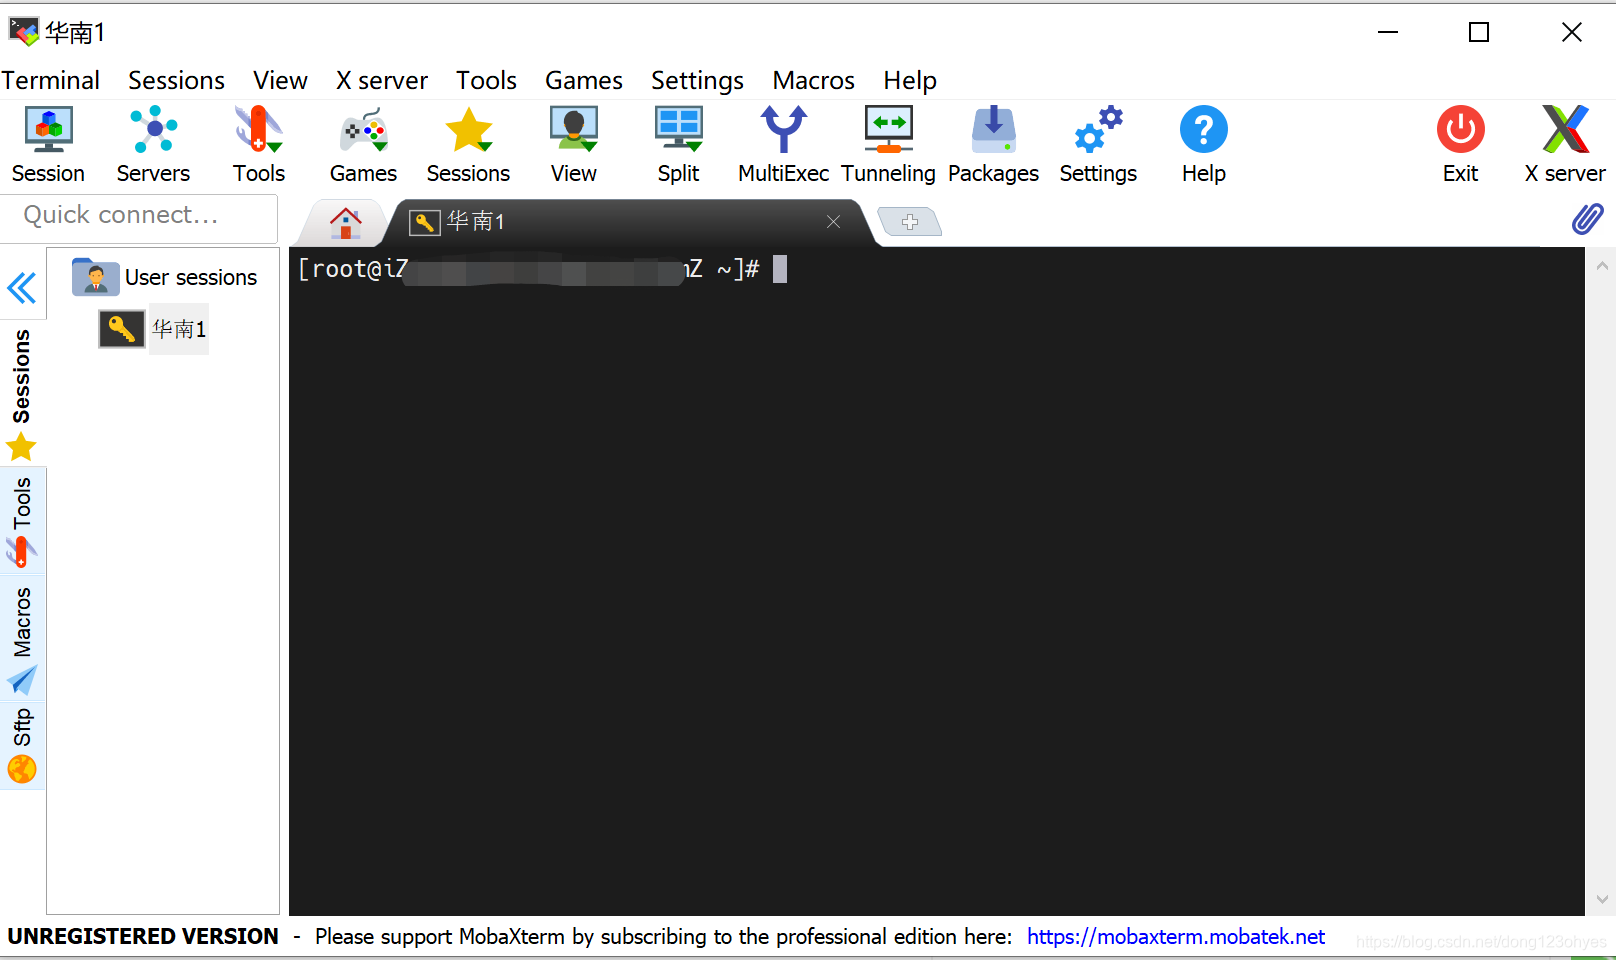Open the Sessions menu
This screenshot has height=960, width=1616.
point(176,80)
